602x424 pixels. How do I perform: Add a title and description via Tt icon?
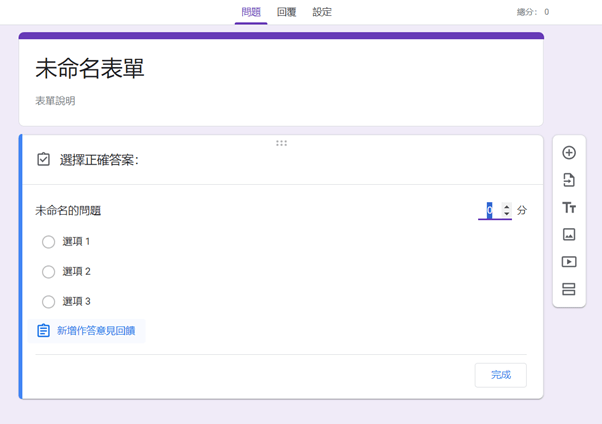(x=569, y=207)
